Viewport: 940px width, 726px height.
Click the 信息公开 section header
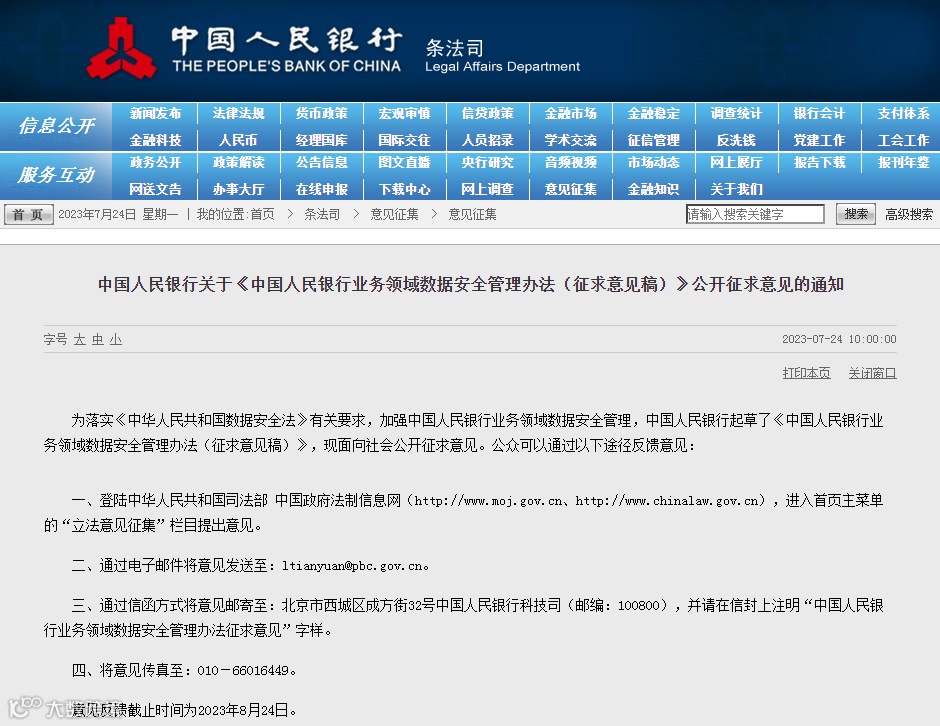(x=56, y=126)
